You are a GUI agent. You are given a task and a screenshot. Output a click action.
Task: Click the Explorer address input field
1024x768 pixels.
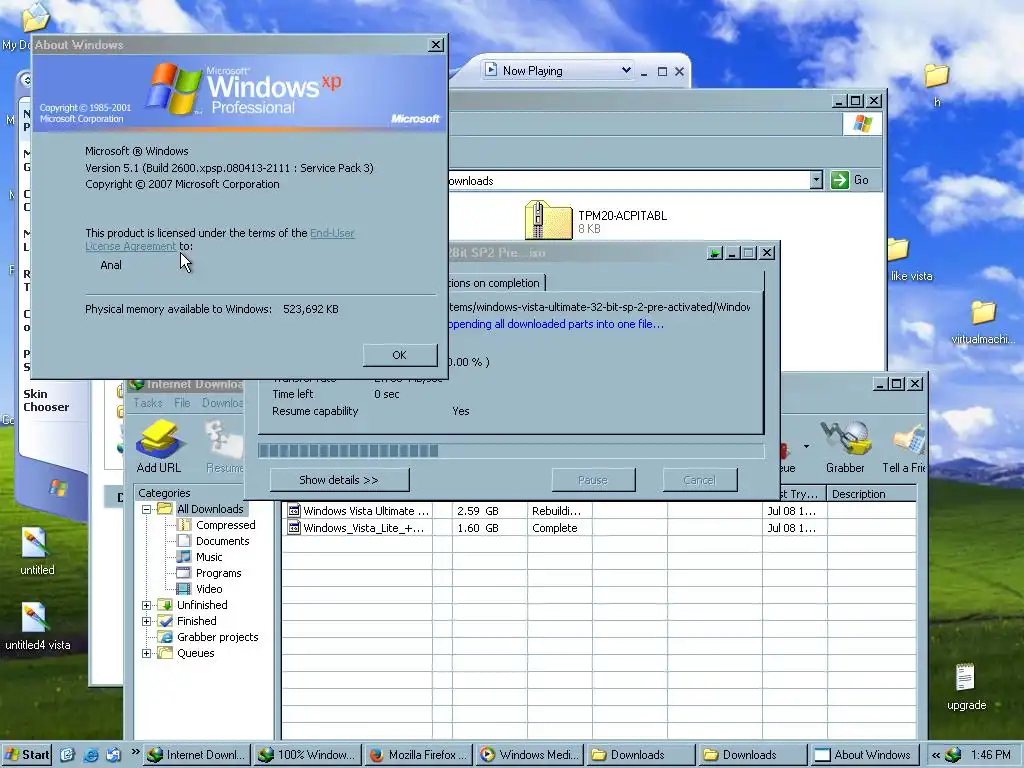[628, 180]
